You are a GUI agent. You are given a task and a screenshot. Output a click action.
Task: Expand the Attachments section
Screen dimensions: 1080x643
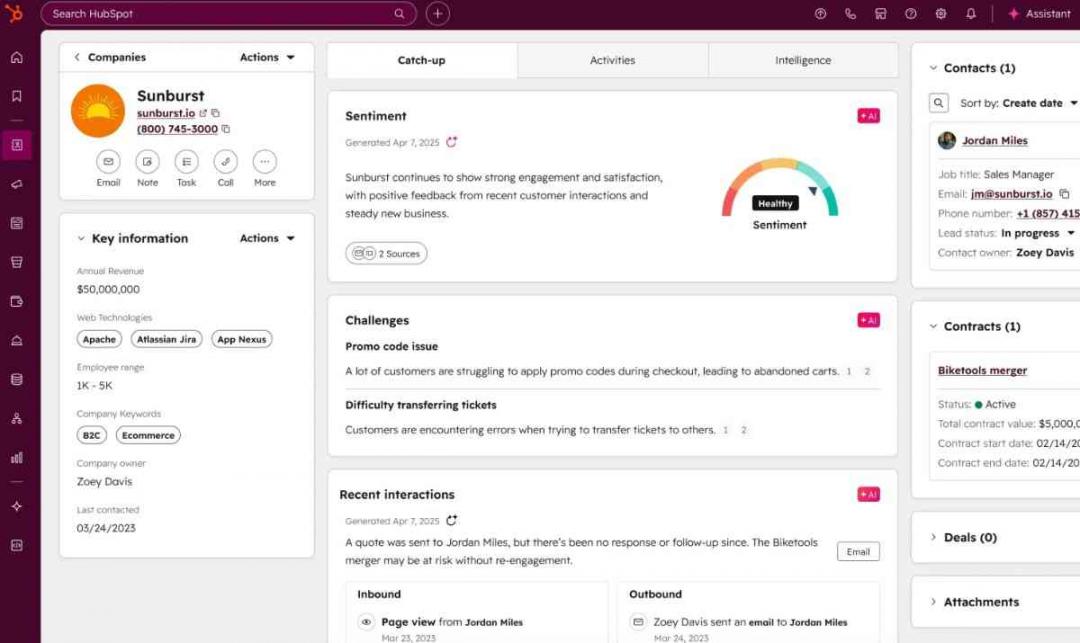click(933, 602)
